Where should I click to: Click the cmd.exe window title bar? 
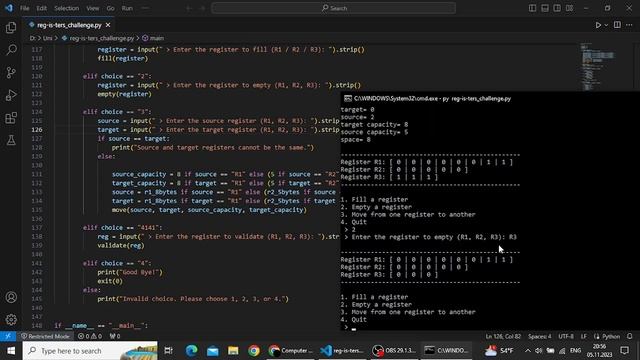pos(490,98)
